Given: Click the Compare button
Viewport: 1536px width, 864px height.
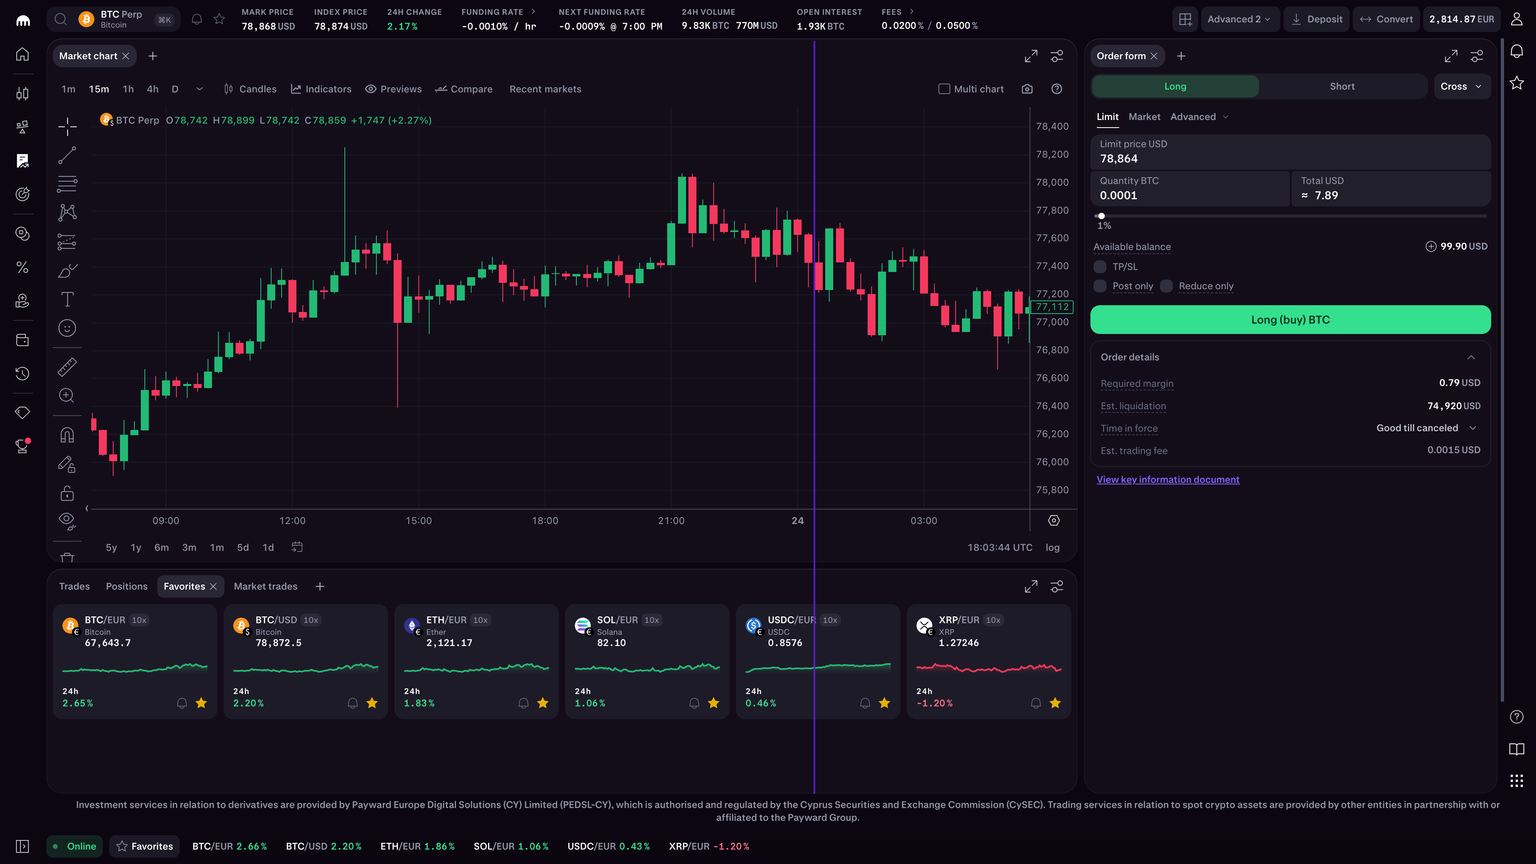Looking at the screenshot, I should point(464,89).
